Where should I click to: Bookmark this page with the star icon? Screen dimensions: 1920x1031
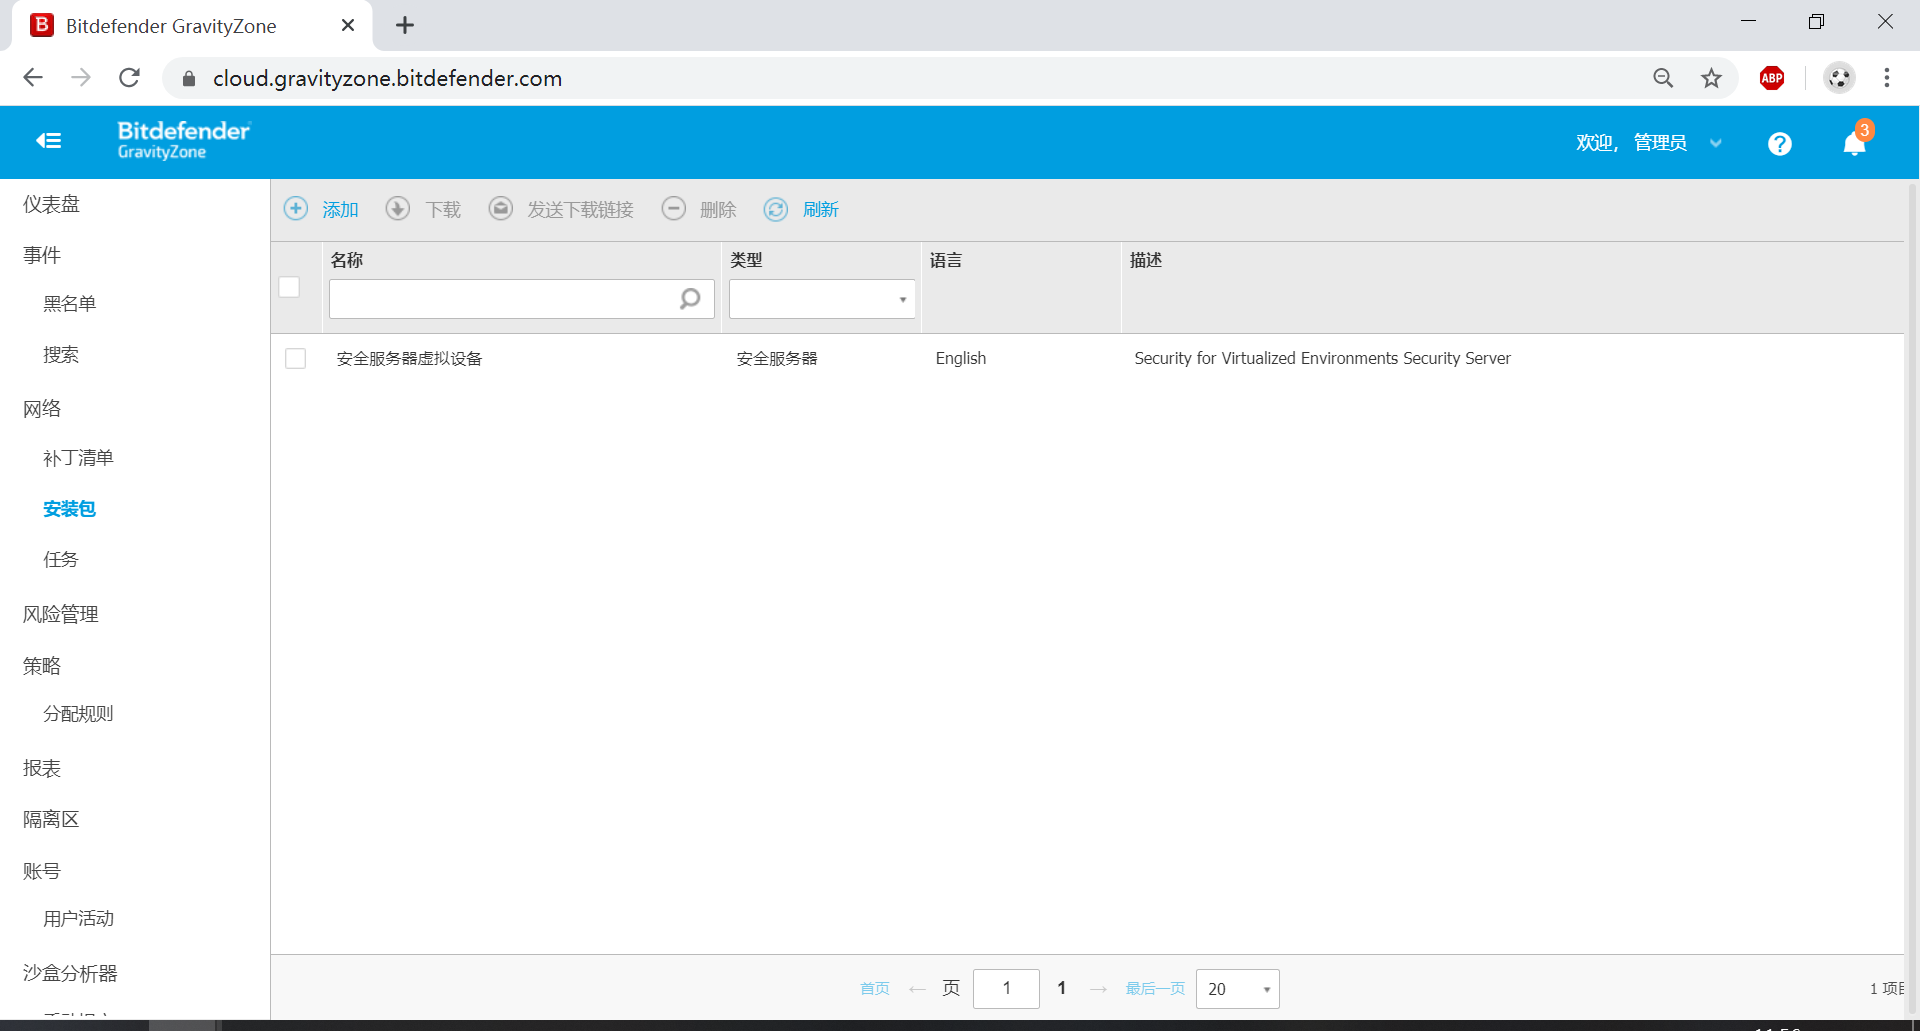click(x=1712, y=78)
